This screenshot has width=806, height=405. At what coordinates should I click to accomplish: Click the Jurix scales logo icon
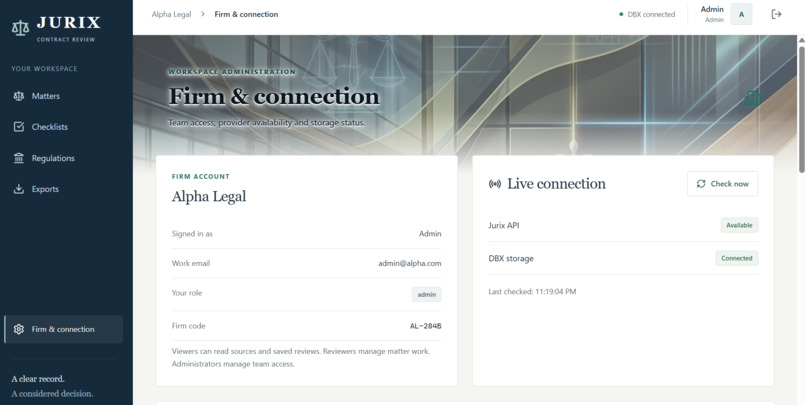click(x=21, y=28)
